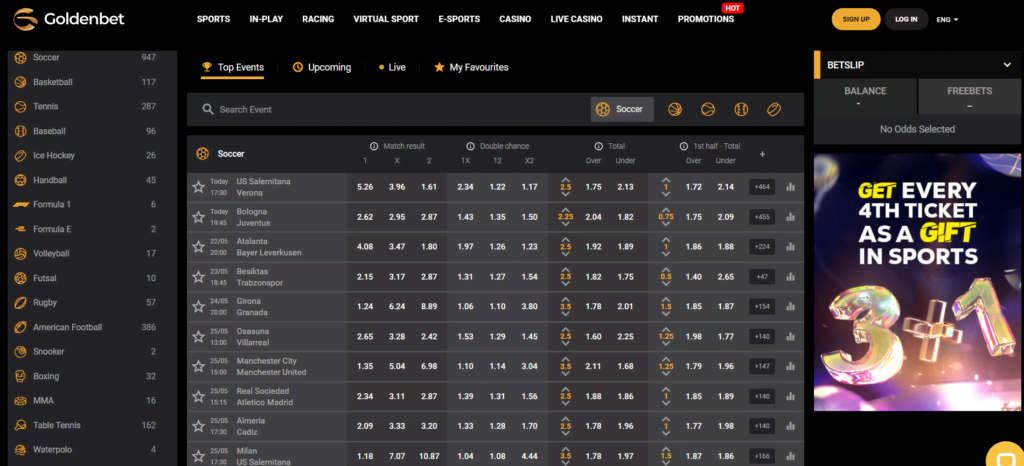The height and width of the screenshot is (466, 1024).
Task: Switch to the My Favourites tab
Action: [x=471, y=67]
